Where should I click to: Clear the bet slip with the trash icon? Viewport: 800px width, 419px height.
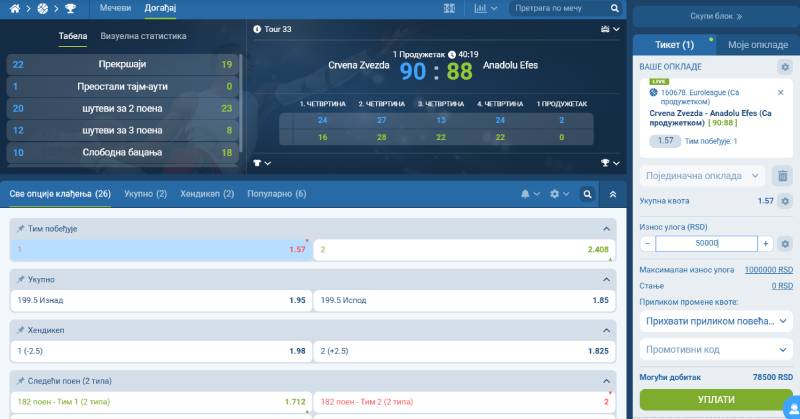[x=782, y=176]
